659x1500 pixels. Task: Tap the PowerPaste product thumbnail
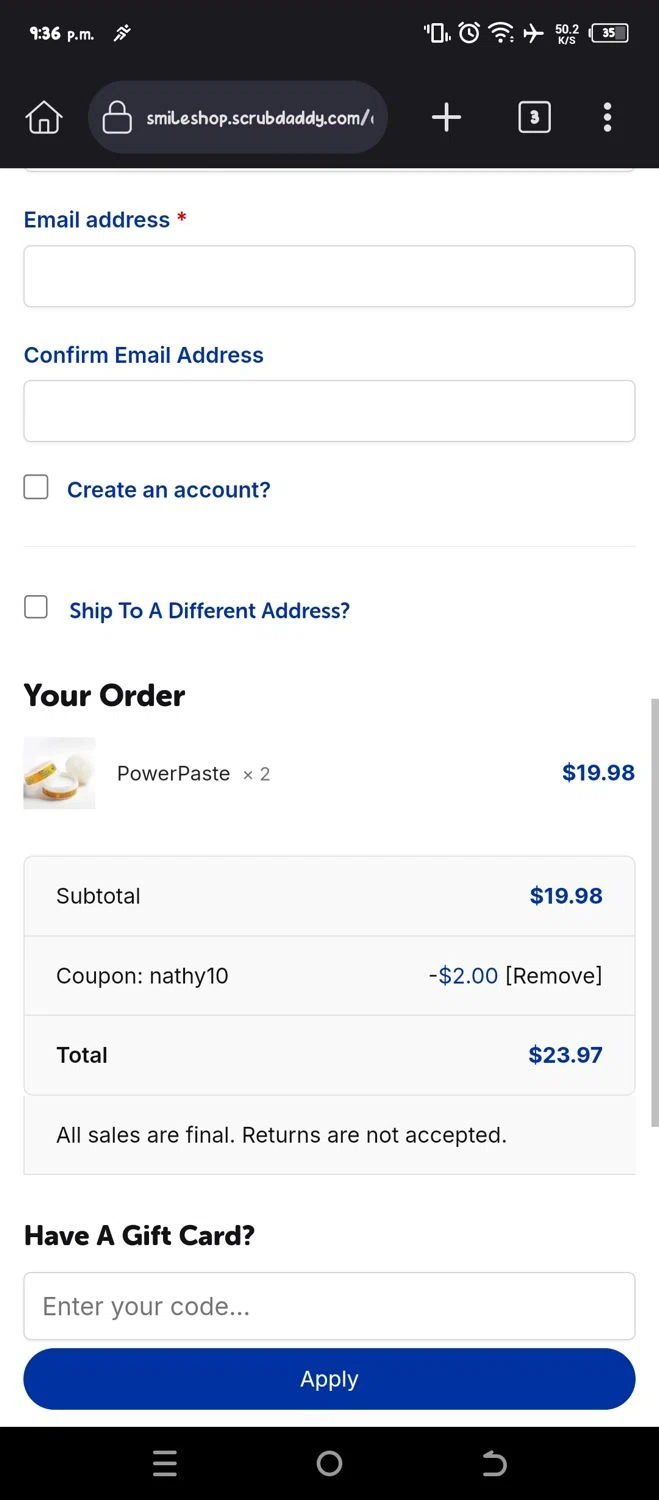coord(60,773)
